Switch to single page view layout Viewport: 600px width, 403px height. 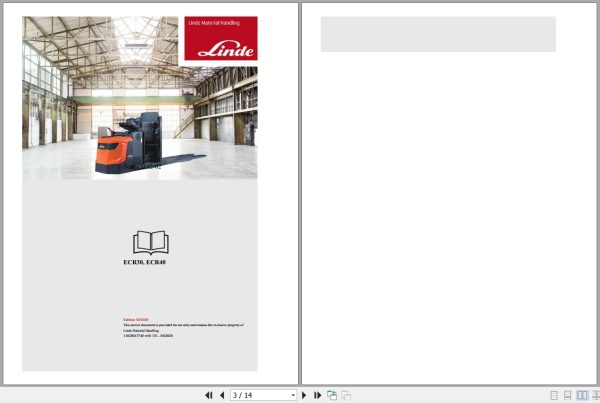(x=554, y=395)
